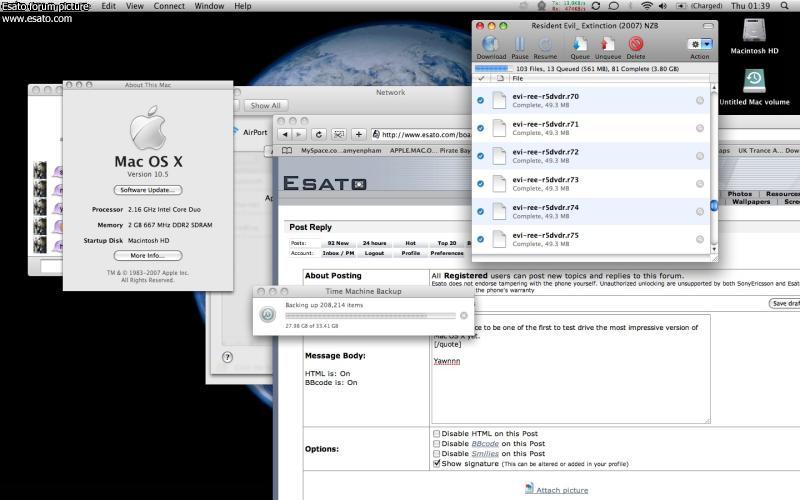Check Disable BBcode on this Post
800x500 pixels.
436,444
